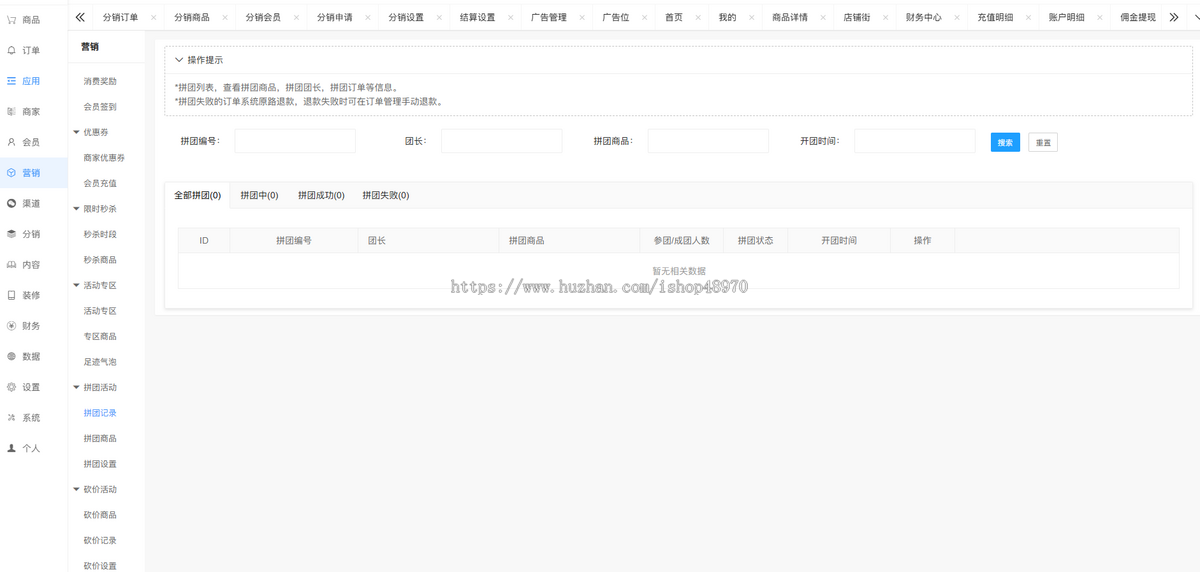Select 营销 in the main sidebar
This screenshot has width=1200, height=572.
click(30, 173)
